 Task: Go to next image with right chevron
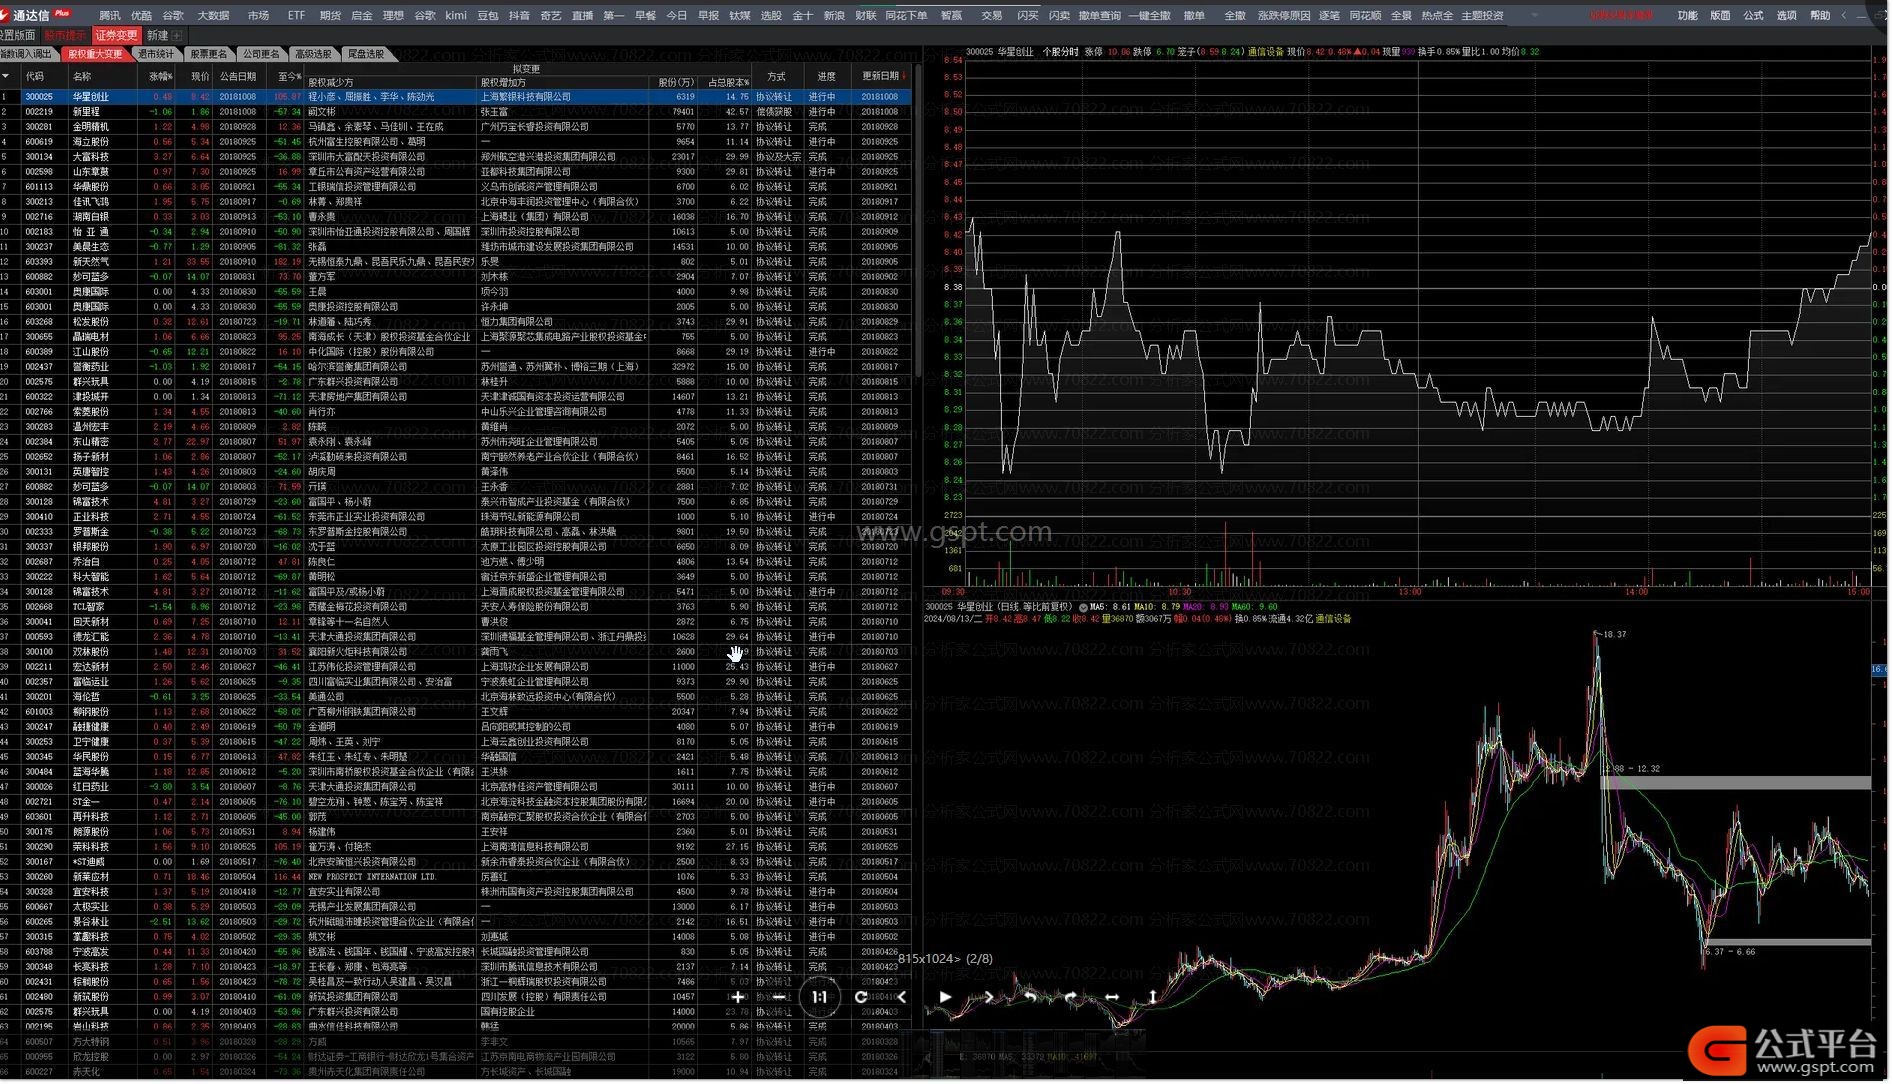(x=988, y=997)
